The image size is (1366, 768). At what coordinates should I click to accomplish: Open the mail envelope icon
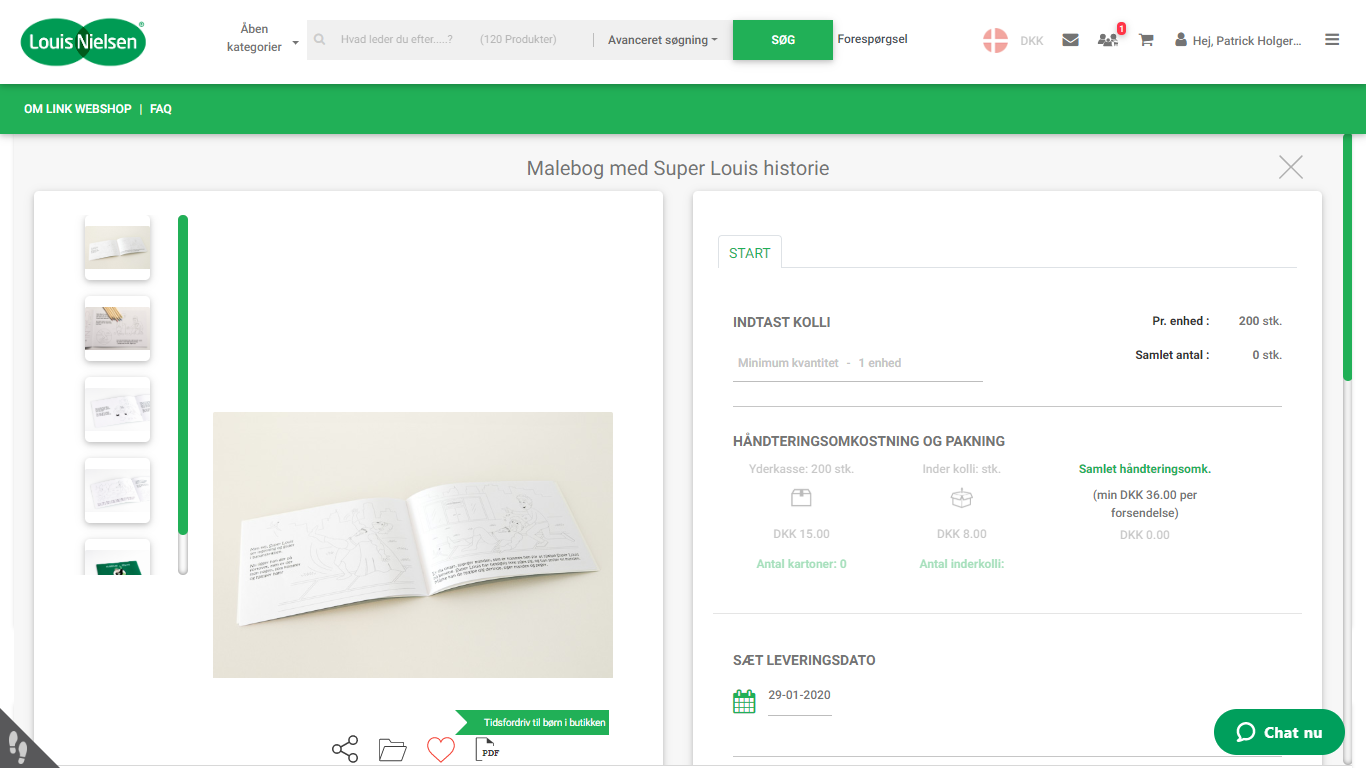pos(1070,41)
